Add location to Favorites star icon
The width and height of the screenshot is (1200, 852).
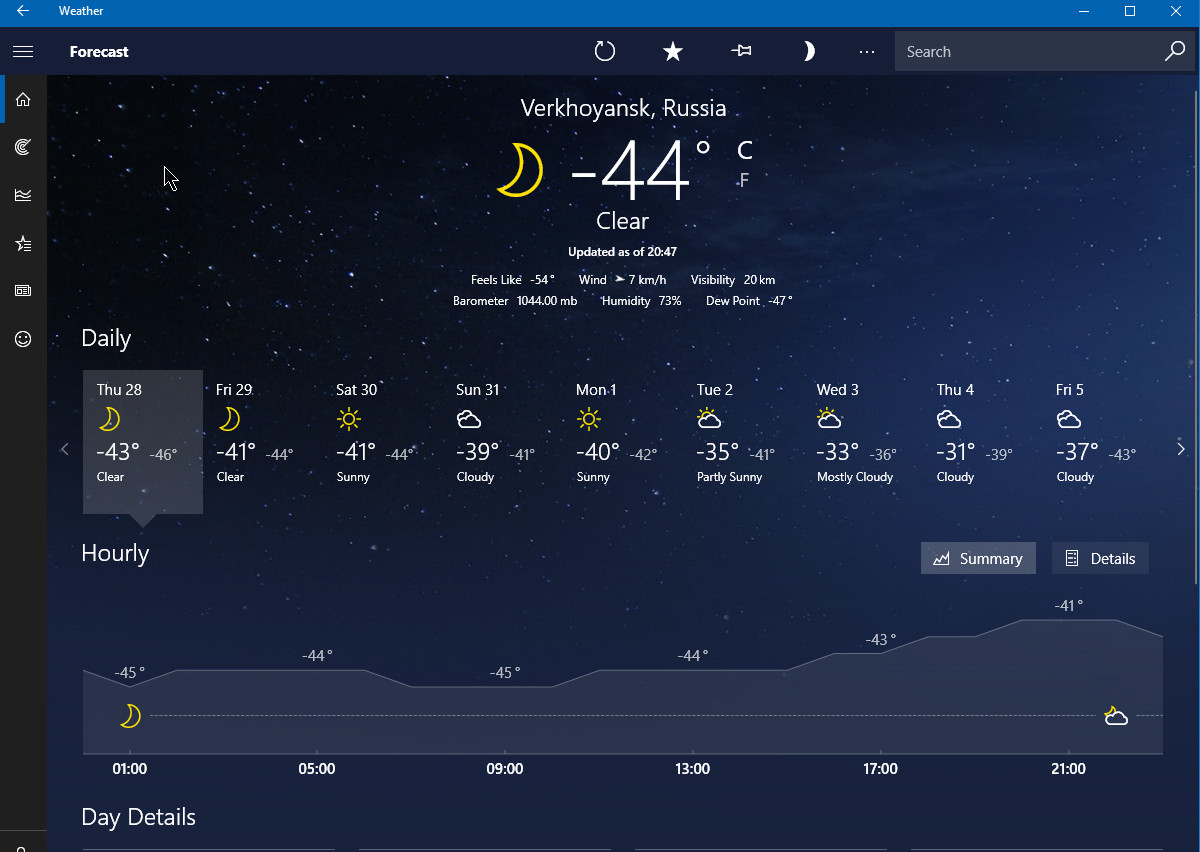click(x=673, y=52)
